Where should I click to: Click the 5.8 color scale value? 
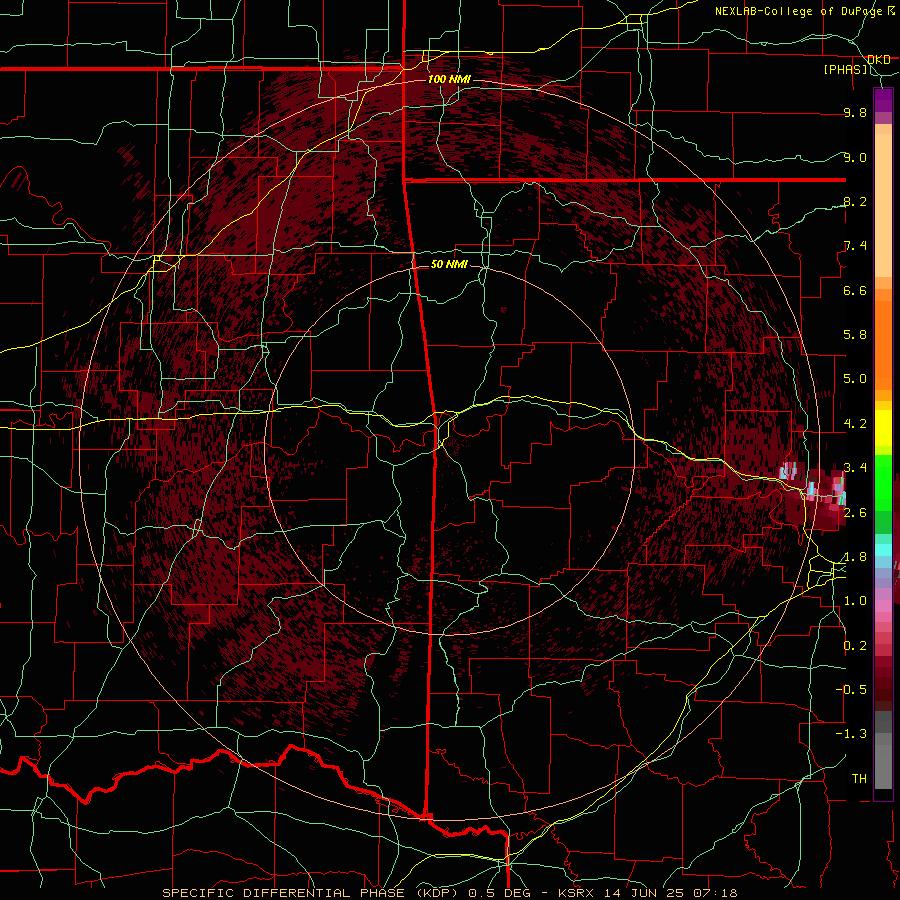point(855,334)
